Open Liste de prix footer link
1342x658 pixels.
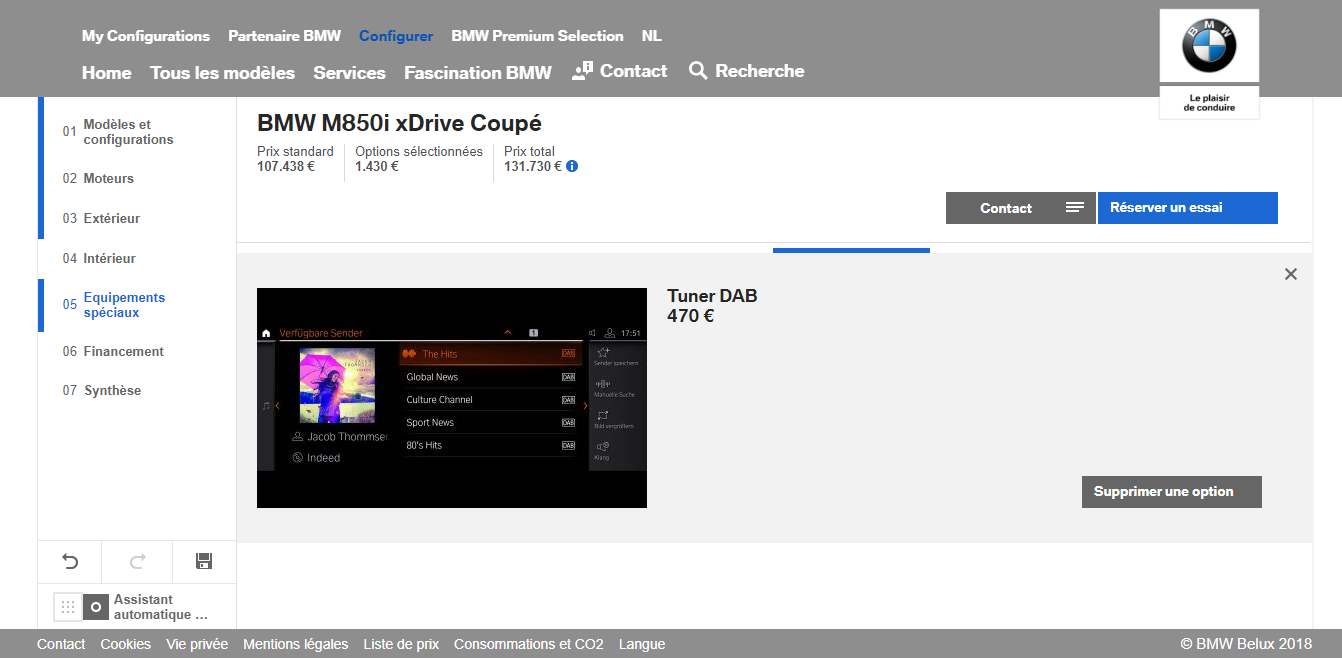(401, 644)
